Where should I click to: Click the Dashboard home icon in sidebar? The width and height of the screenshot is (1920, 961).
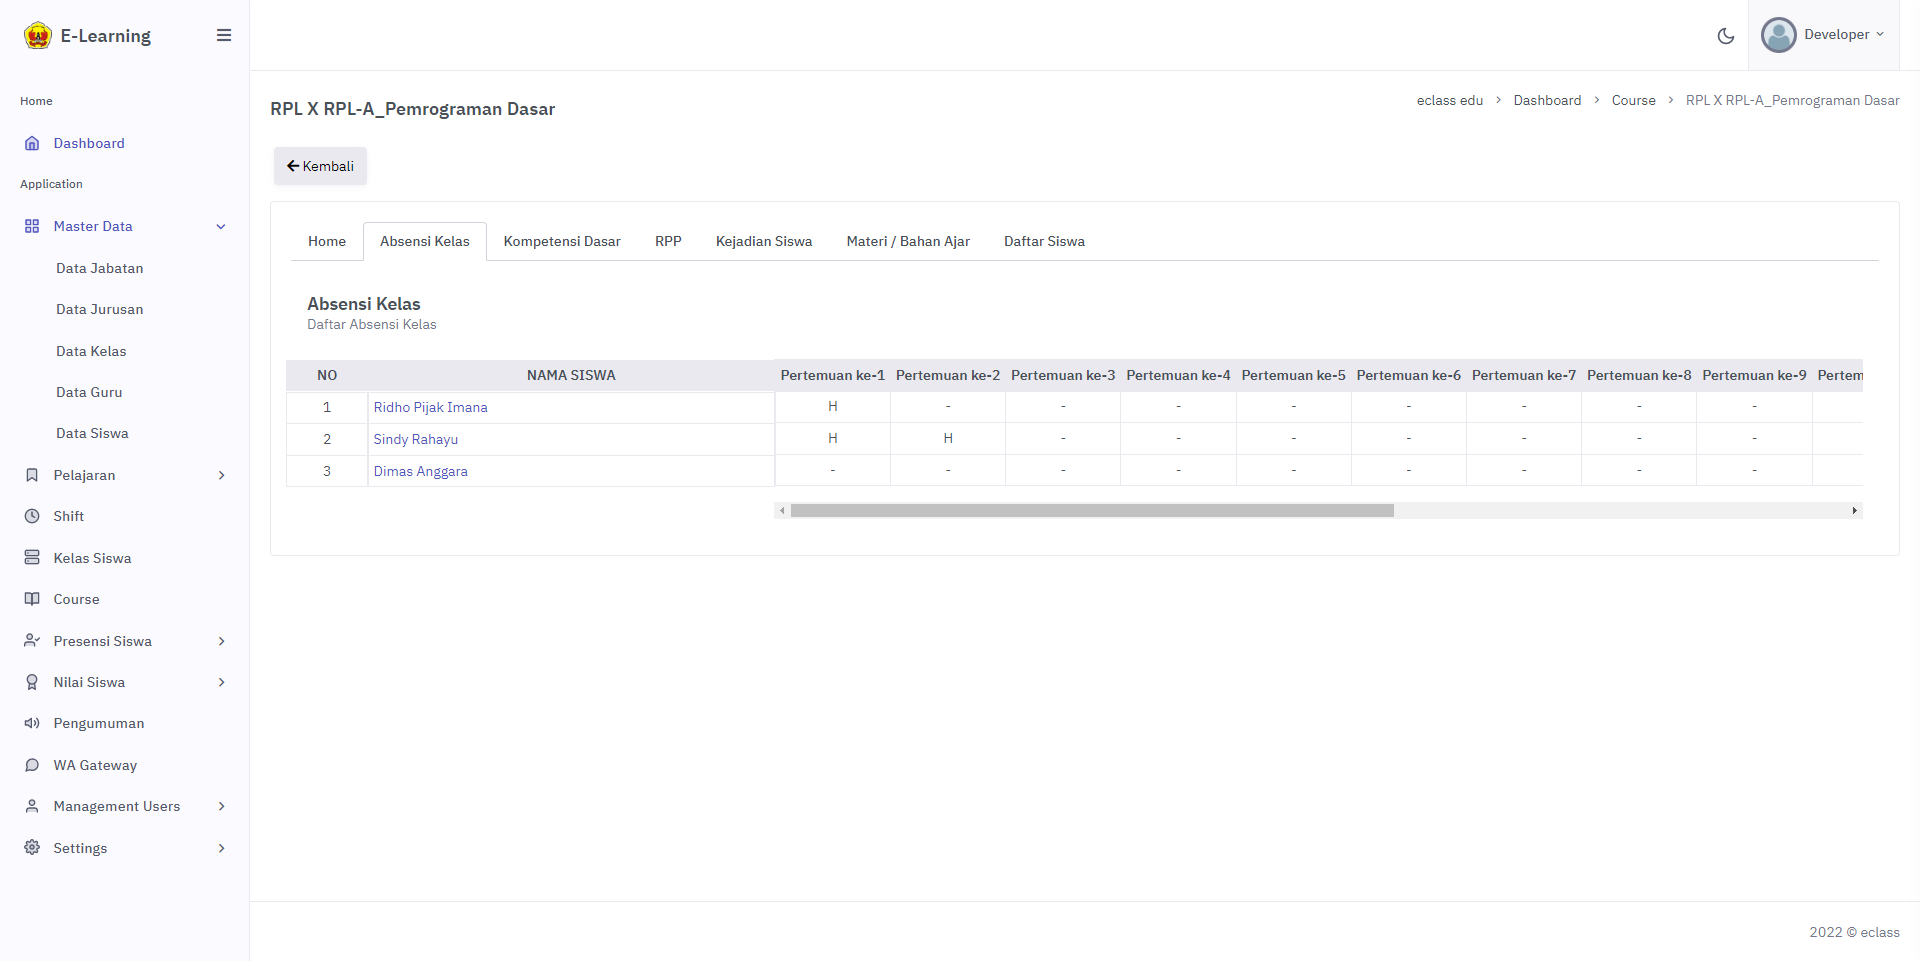[x=32, y=143]
